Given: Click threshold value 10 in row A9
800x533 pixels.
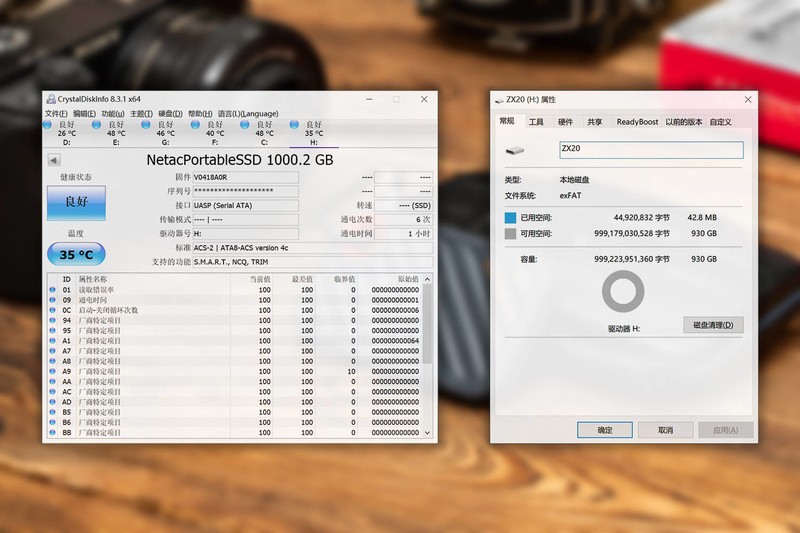Looking at the screenshot, I should click(352, 371).
